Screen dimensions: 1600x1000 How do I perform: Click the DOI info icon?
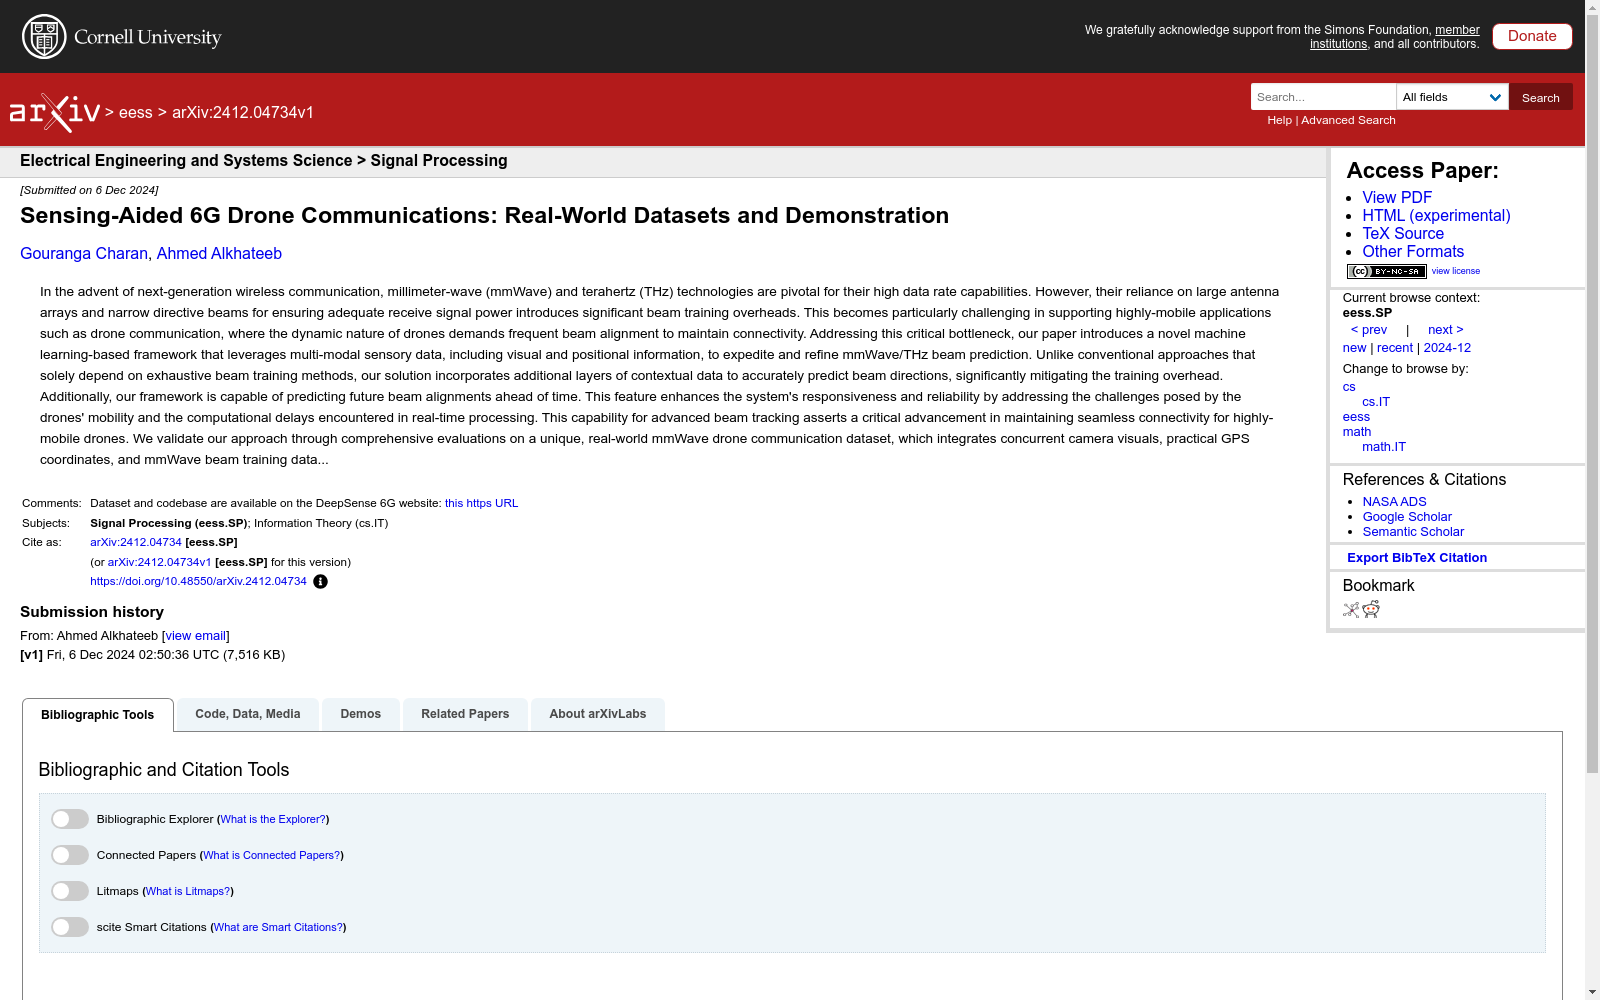pyautogui.click(x=320, y=582)
